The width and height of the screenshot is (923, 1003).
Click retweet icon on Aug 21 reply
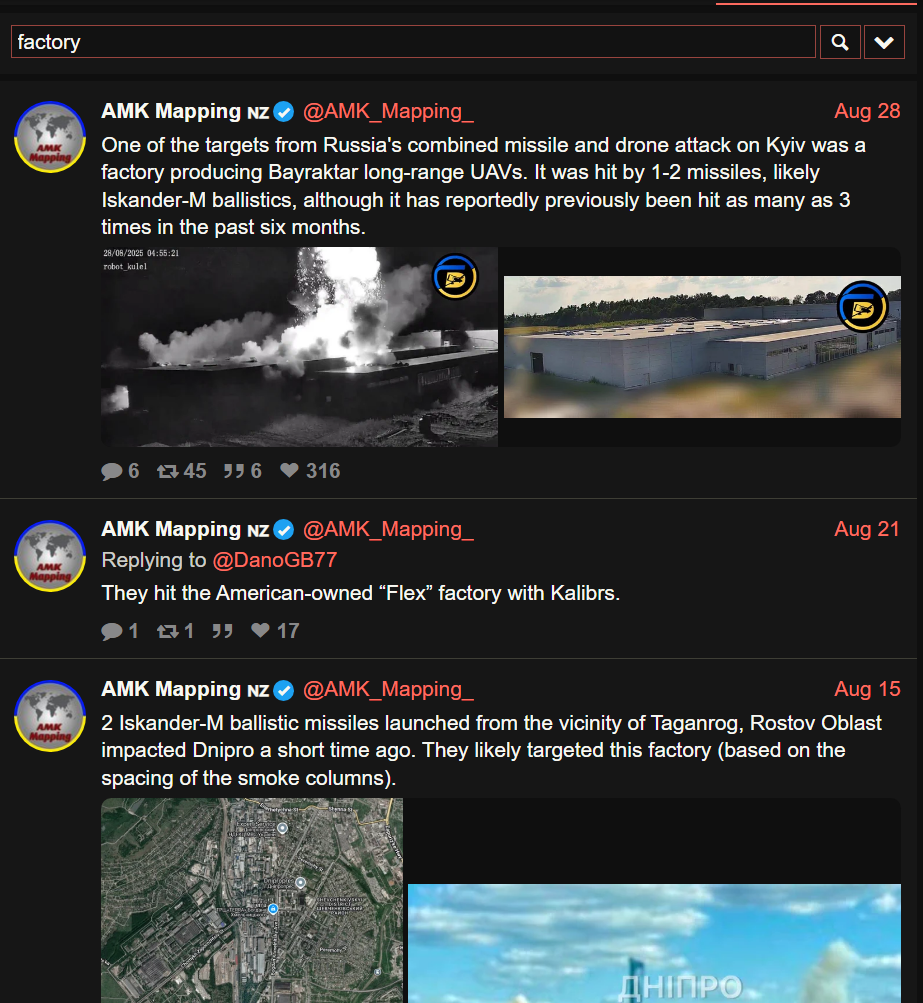pyautogui.click(x=168, y=631)
